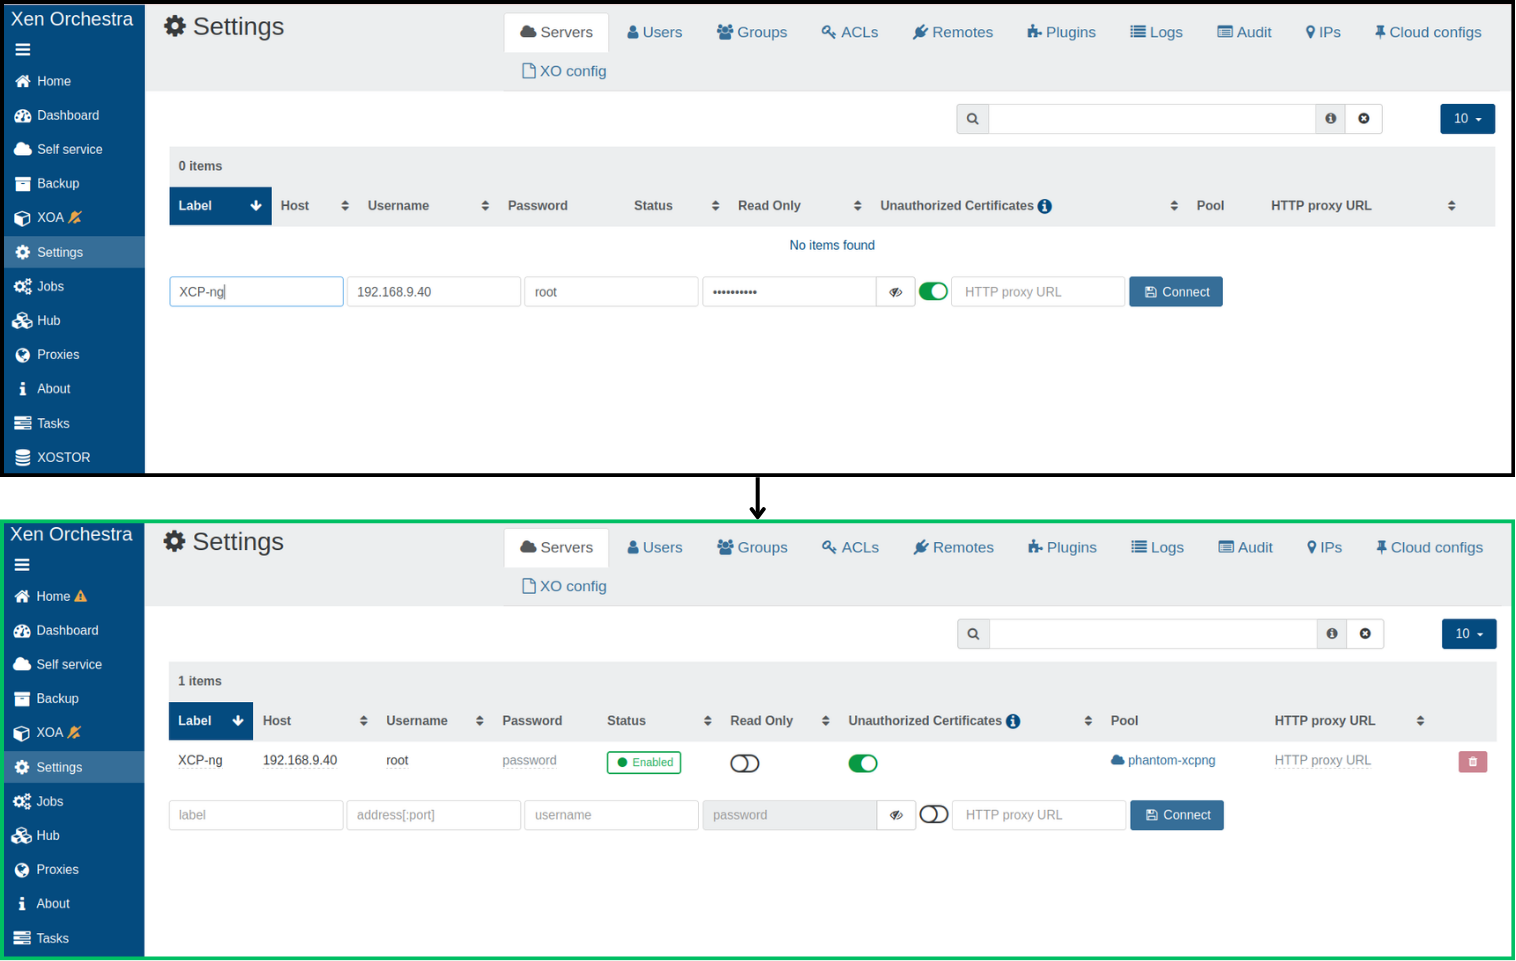Screen dimensions: 1516x961
Task: Click the green Enabled status button
Action: click(x=644, y=763)
